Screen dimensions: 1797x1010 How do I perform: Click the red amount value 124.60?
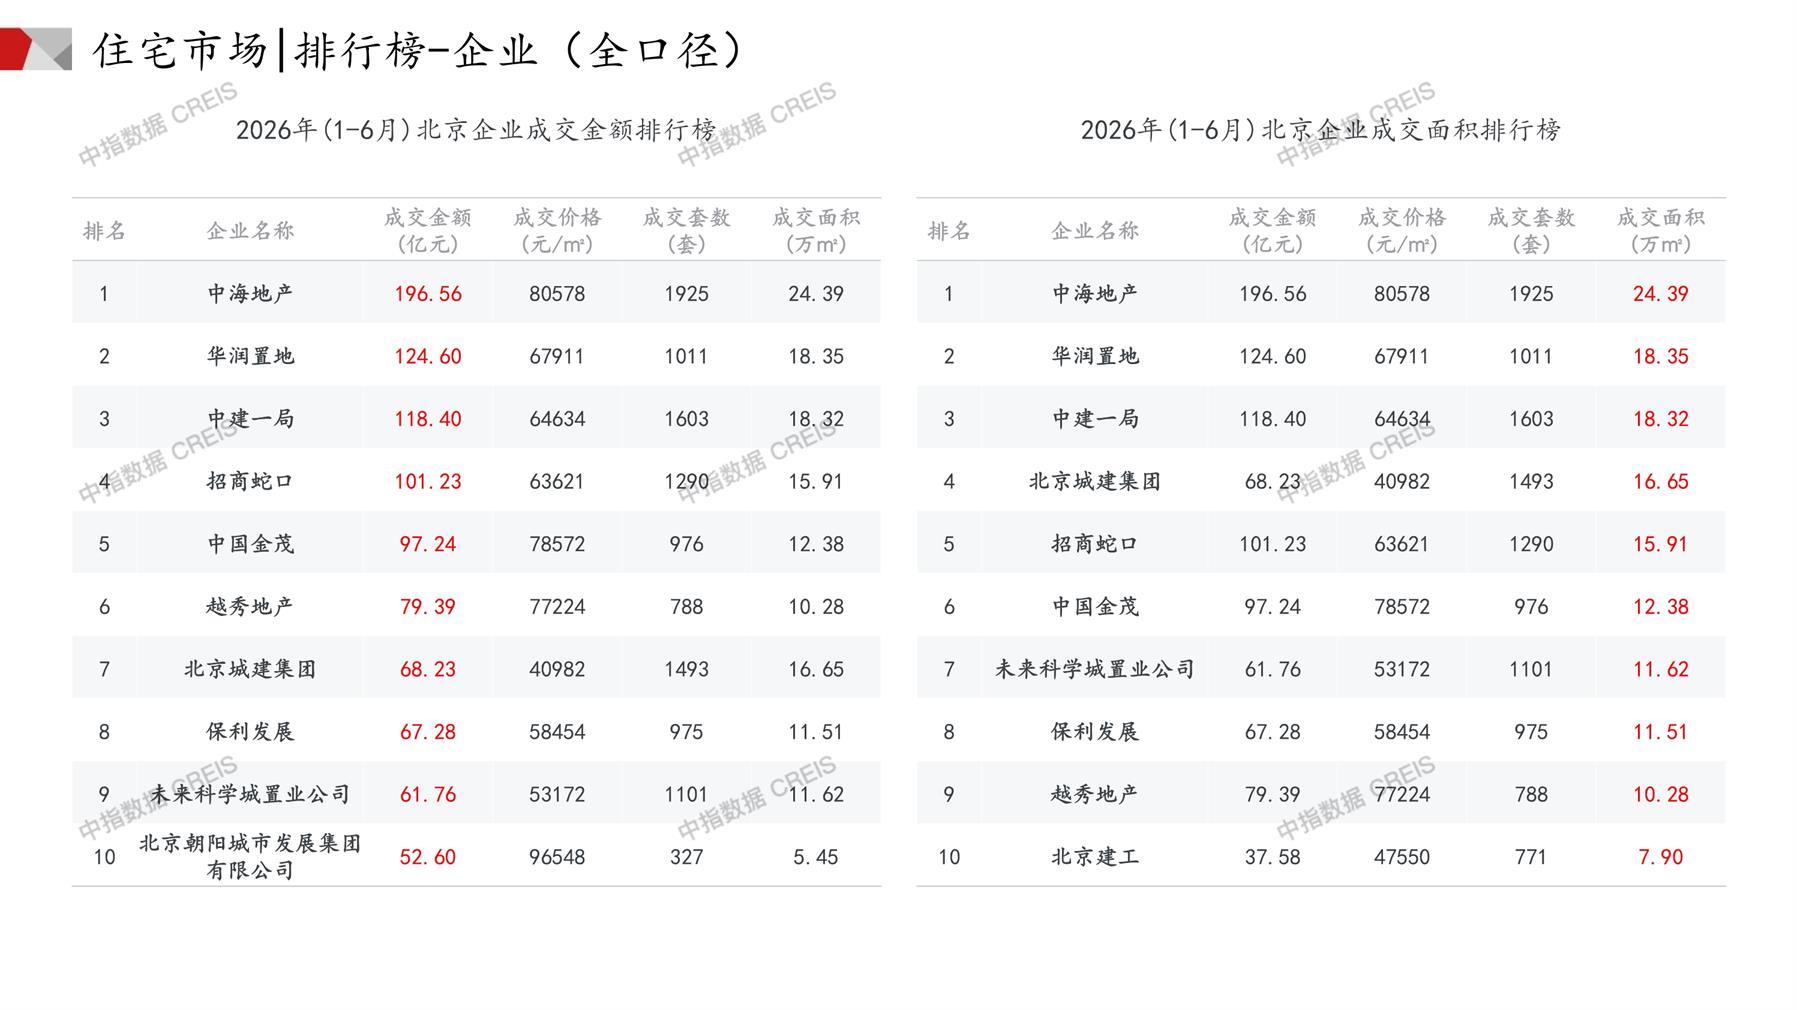[428, 356]
